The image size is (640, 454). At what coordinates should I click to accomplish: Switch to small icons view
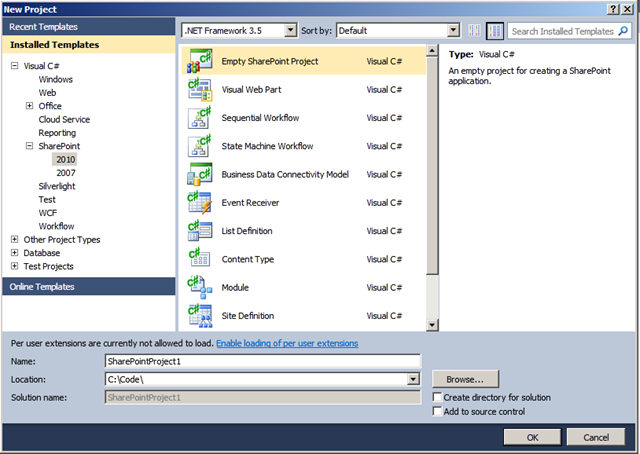(x=474, y=31)
